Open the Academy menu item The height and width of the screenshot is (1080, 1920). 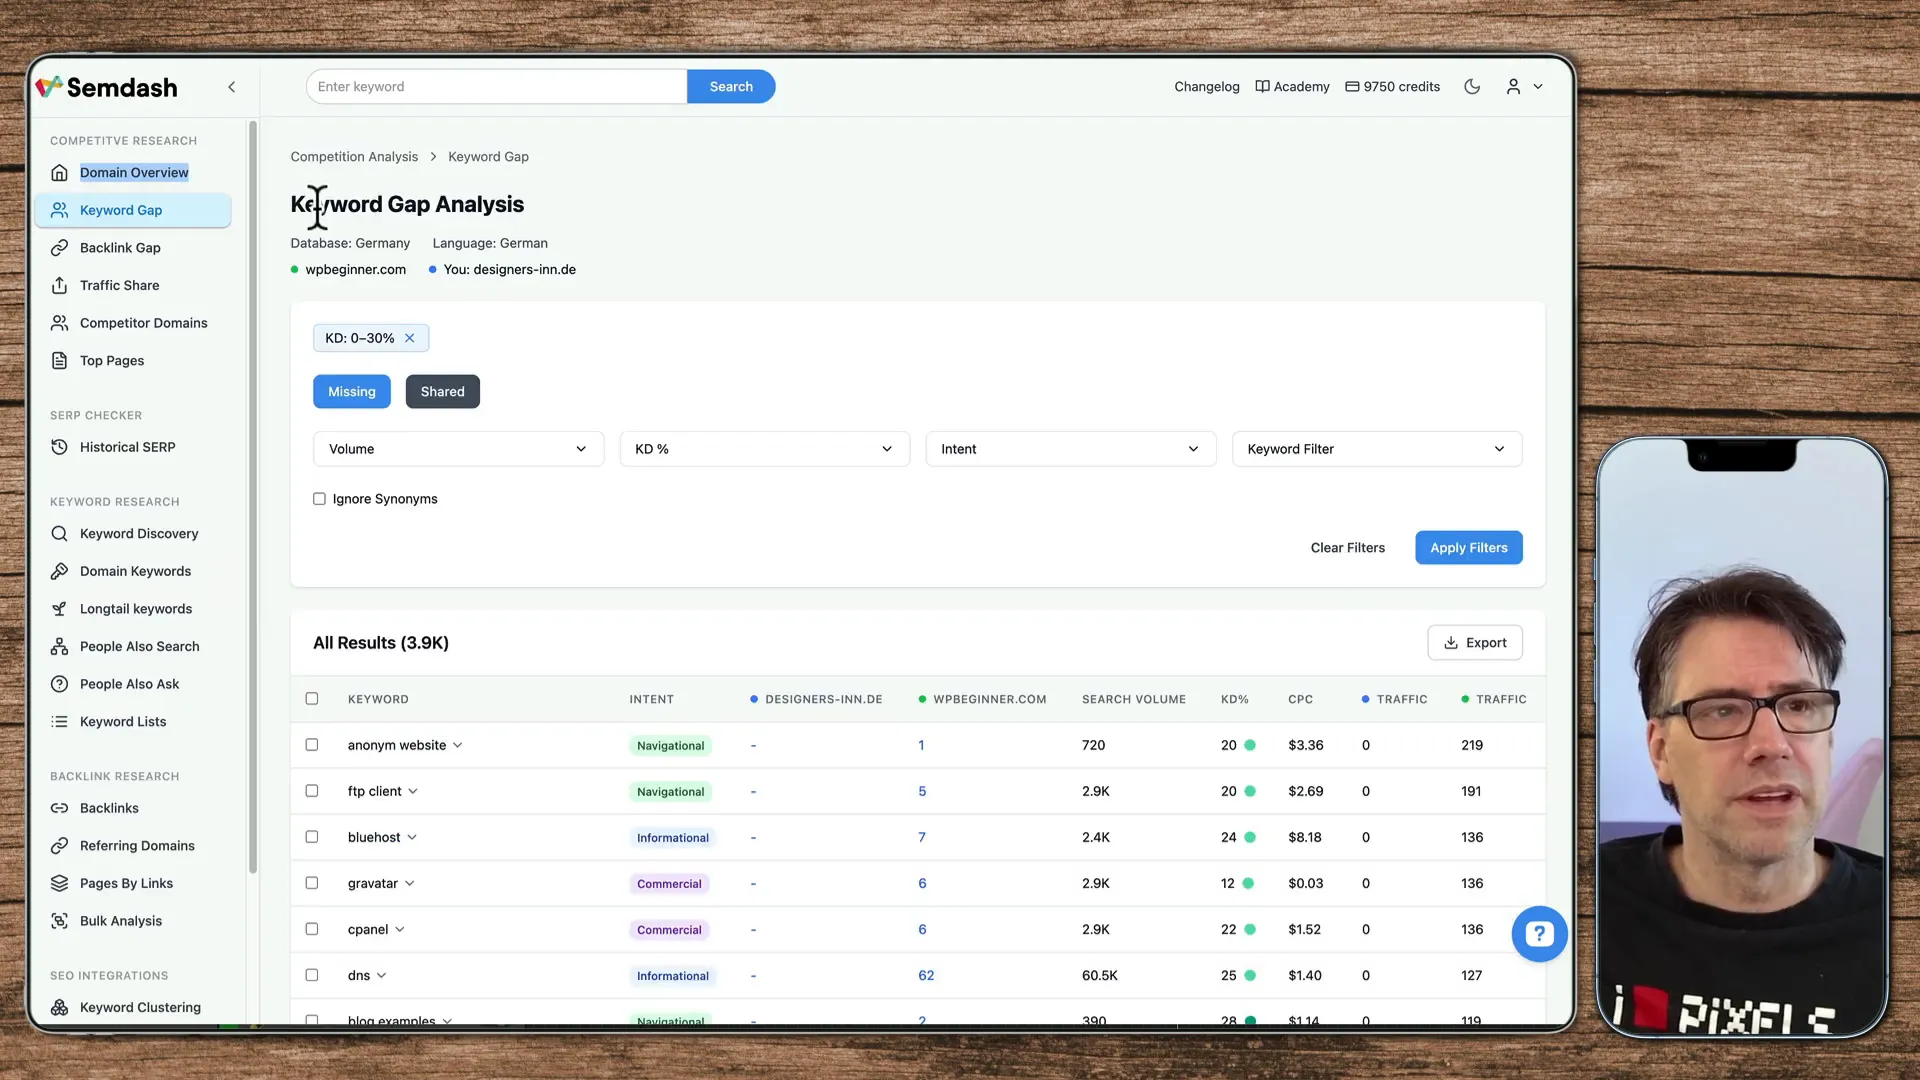1292,87
